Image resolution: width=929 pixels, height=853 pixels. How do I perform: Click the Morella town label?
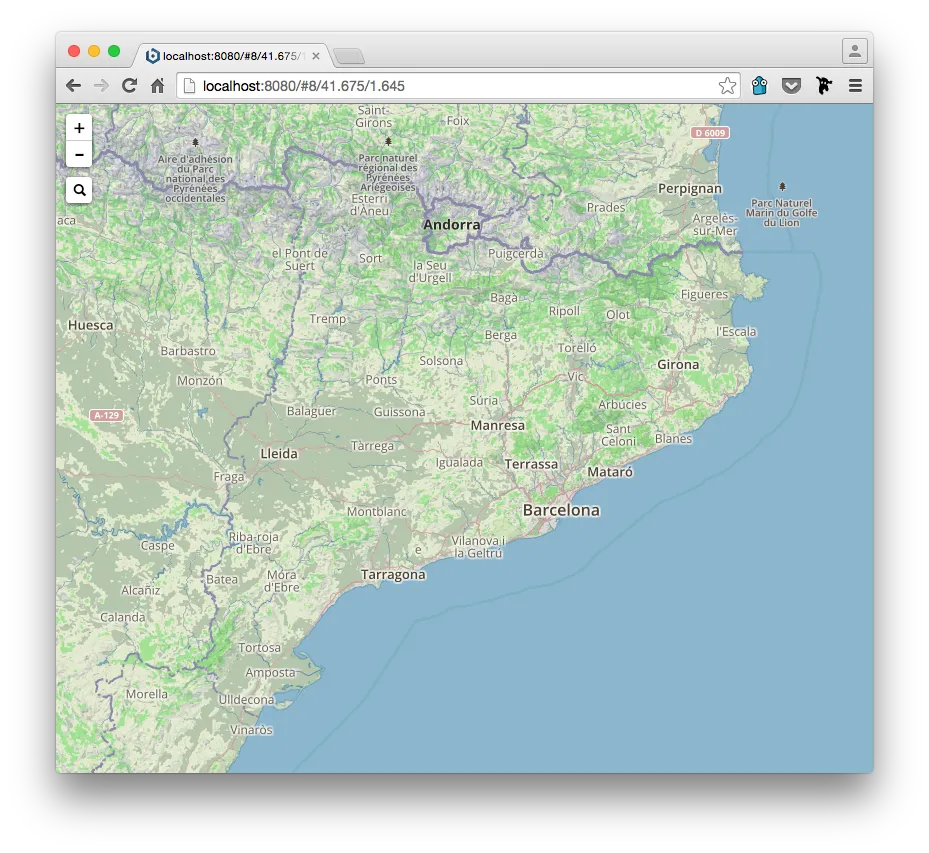146,694
